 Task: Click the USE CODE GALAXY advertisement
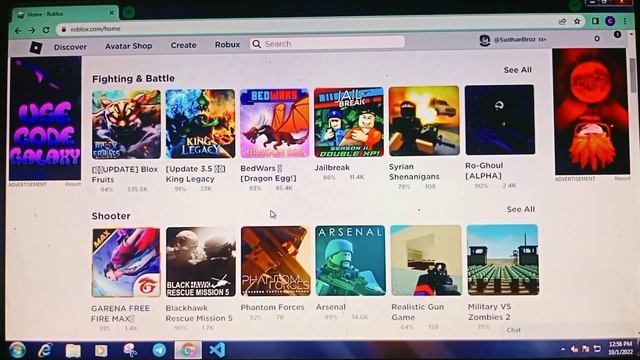pyautogui.click(x=45, y=119)
